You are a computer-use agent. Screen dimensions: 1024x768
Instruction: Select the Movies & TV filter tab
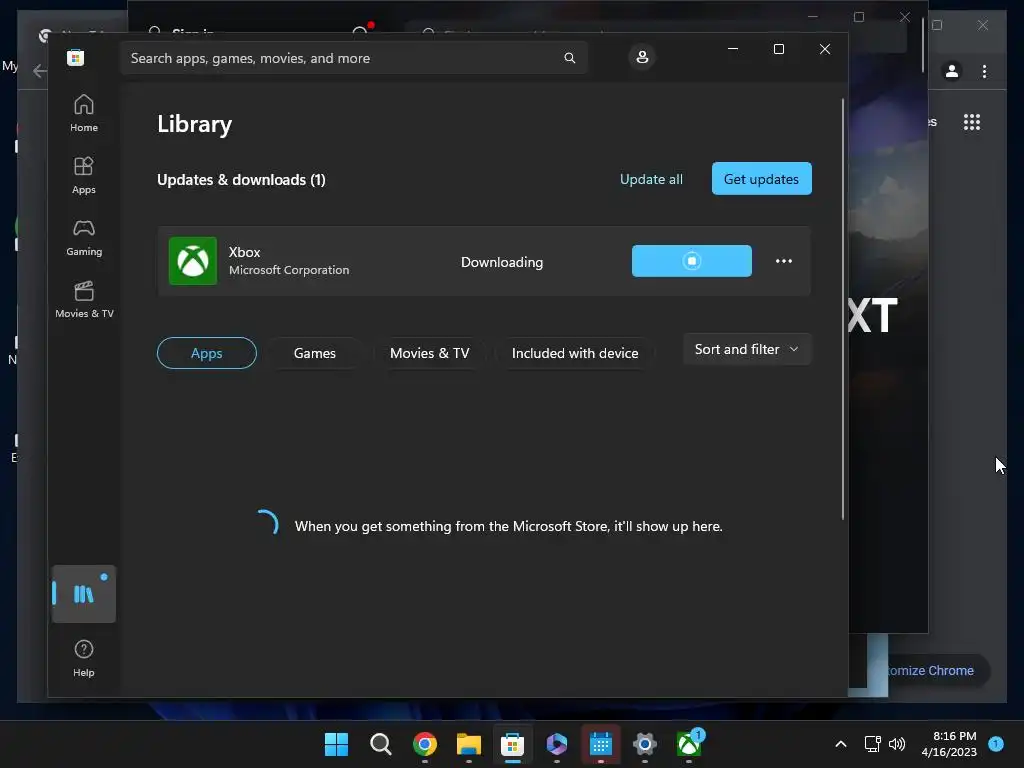tap(430, 353)
